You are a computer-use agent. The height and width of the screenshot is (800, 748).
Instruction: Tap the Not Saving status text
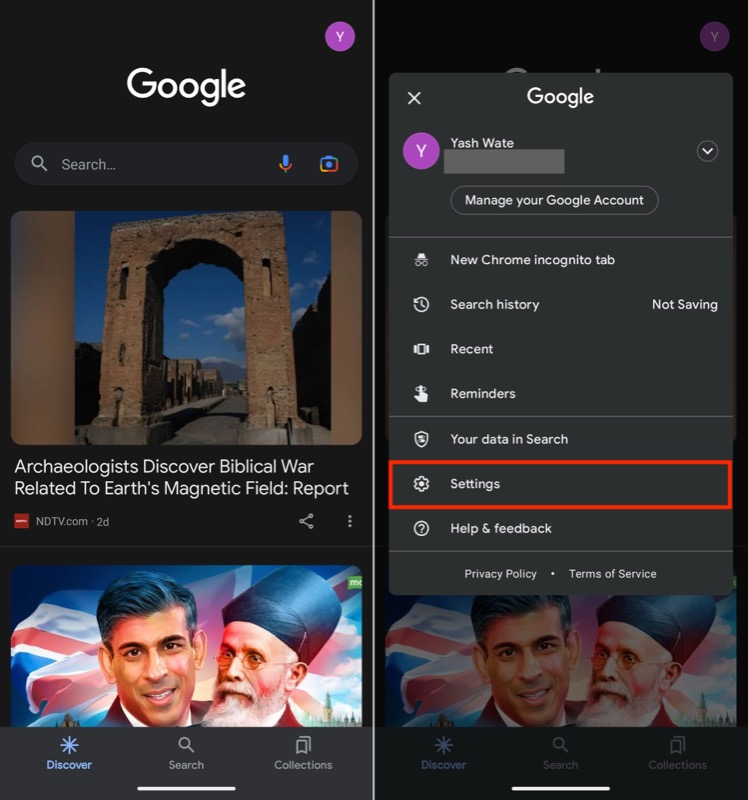pos(685,305)
